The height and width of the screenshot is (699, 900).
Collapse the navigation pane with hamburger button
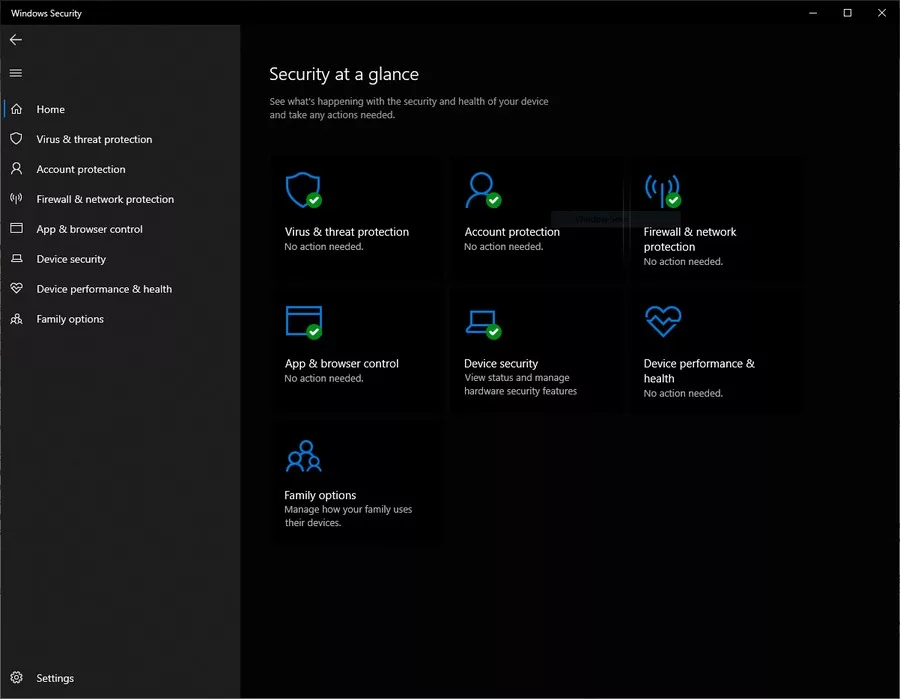click(x=15, y=72)
